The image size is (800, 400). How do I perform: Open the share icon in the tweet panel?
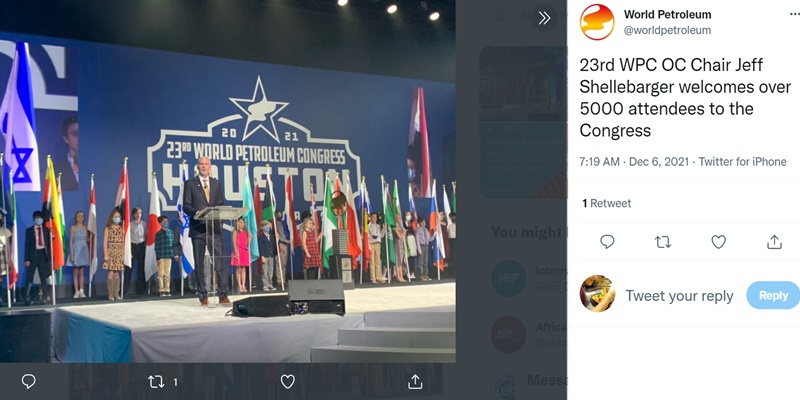774,242
